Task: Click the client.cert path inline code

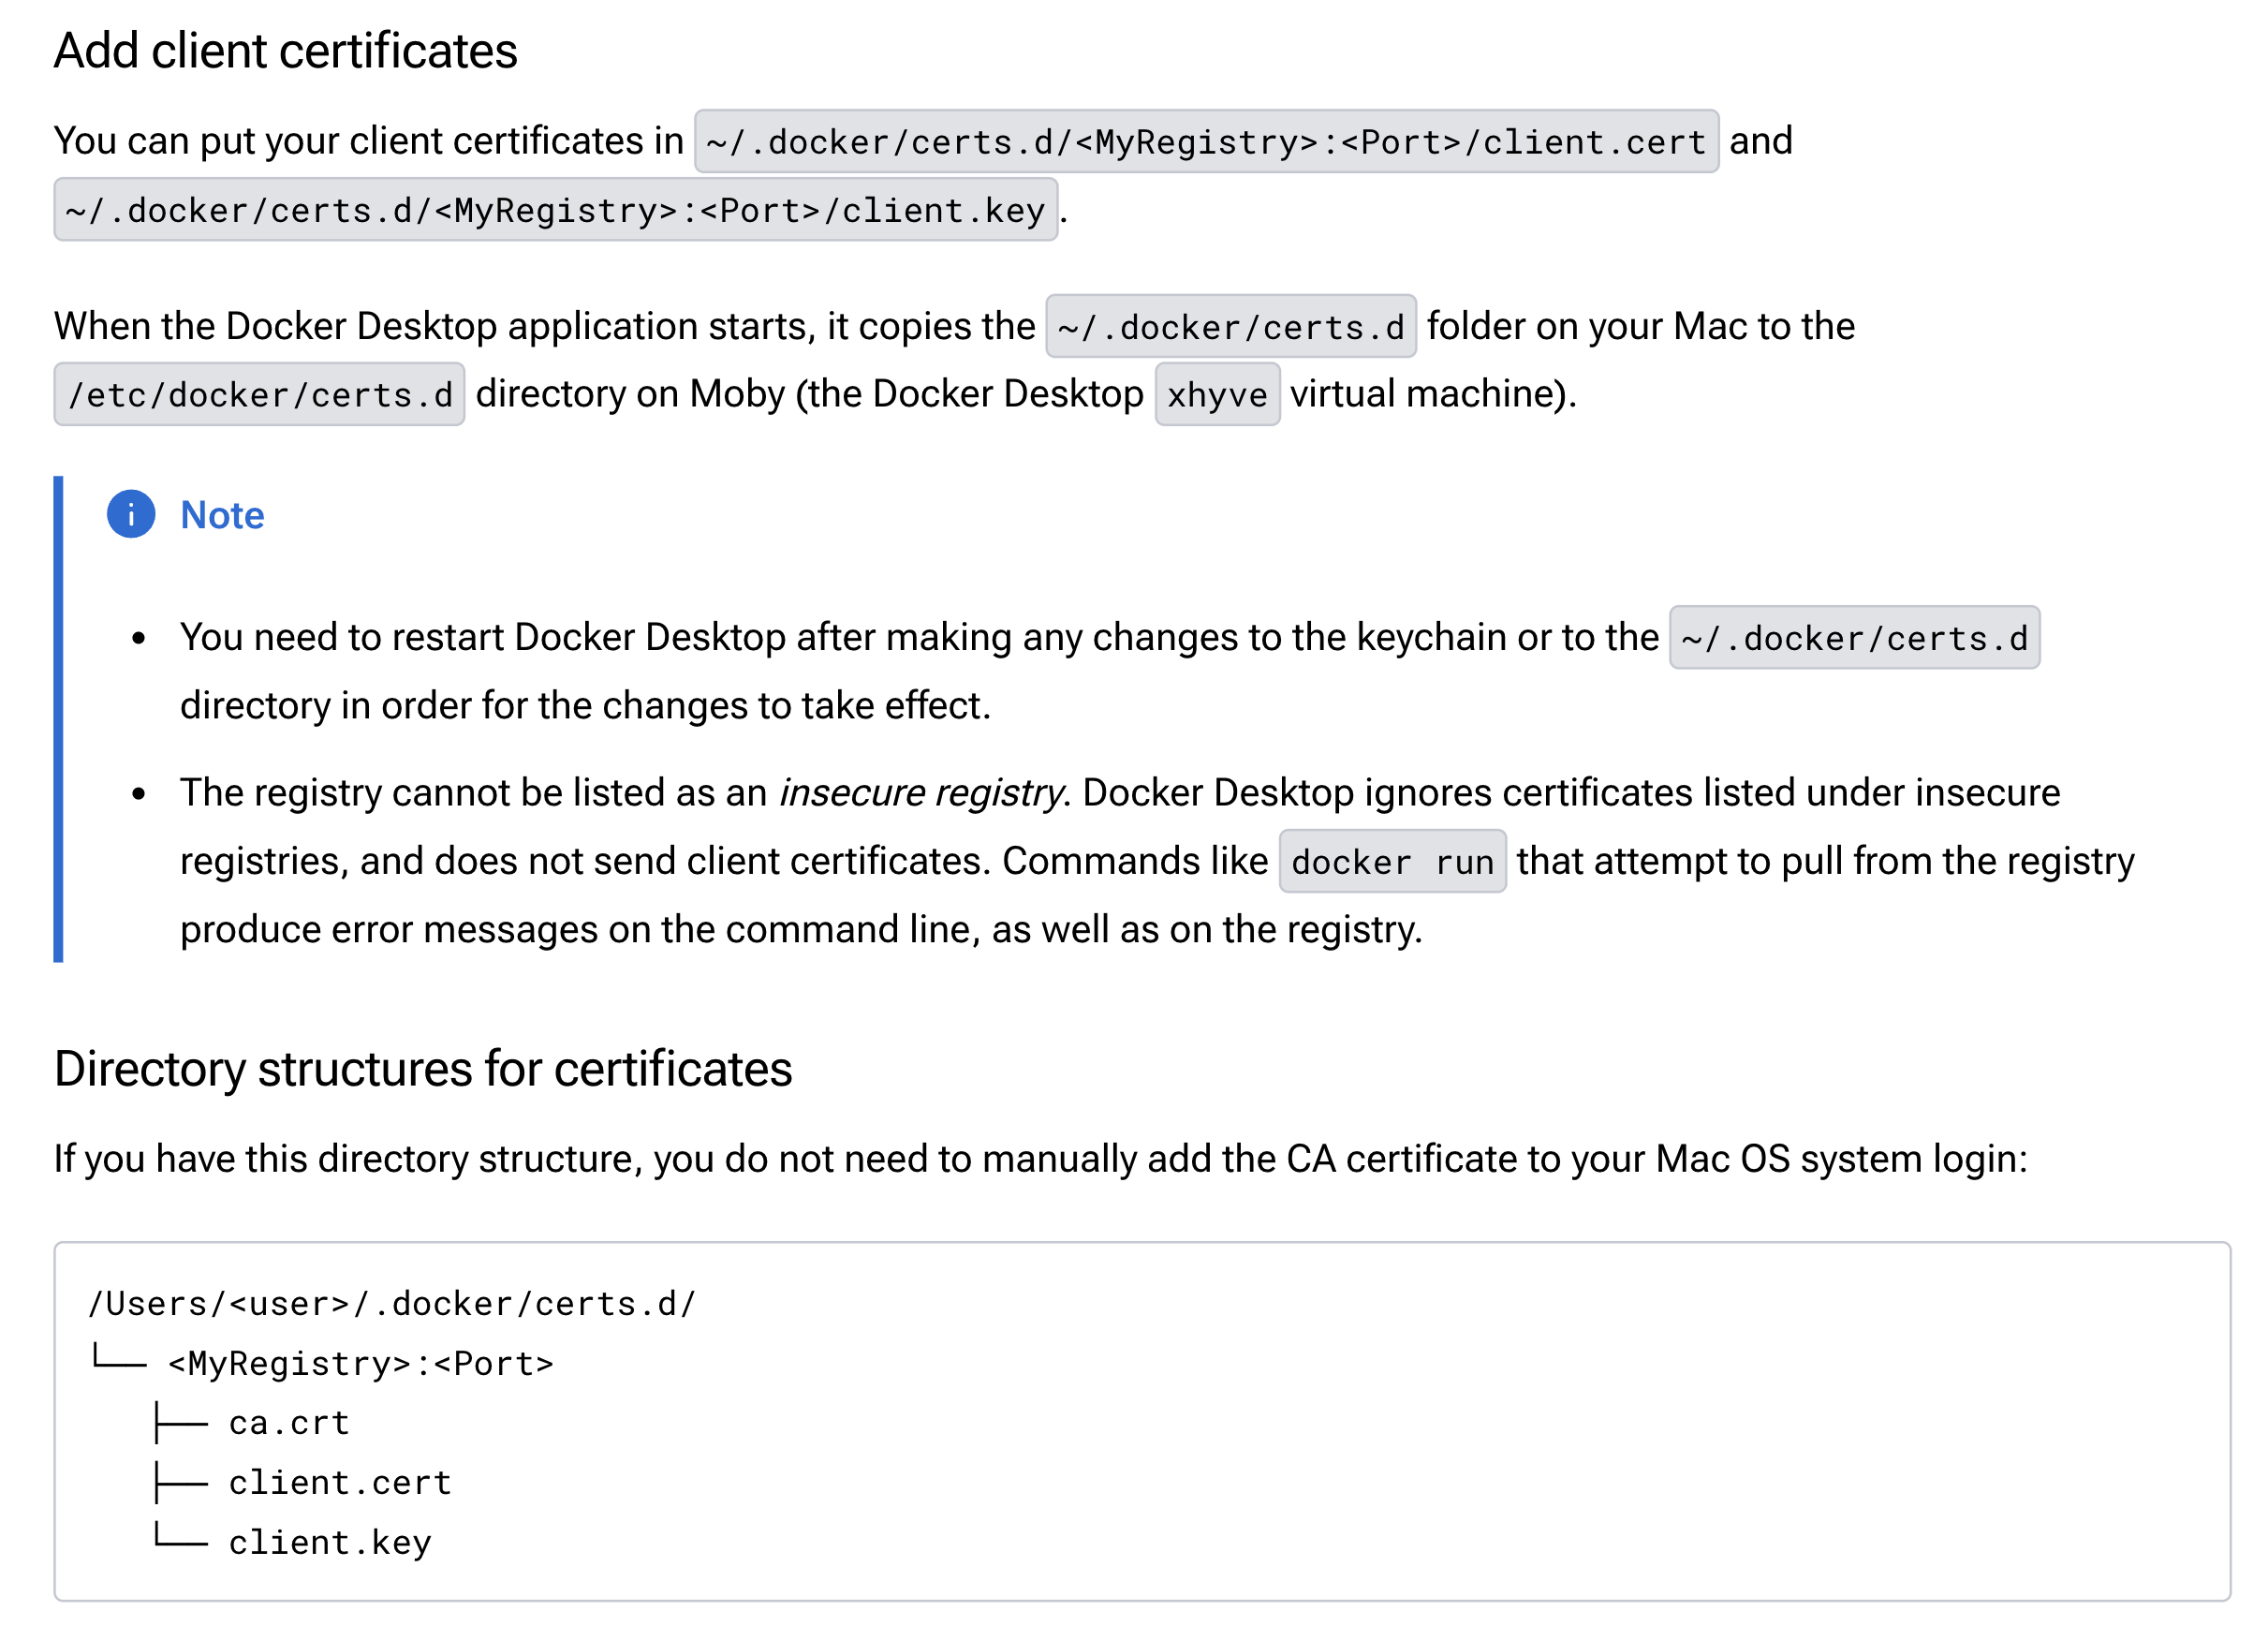Action: [1205, 142]
